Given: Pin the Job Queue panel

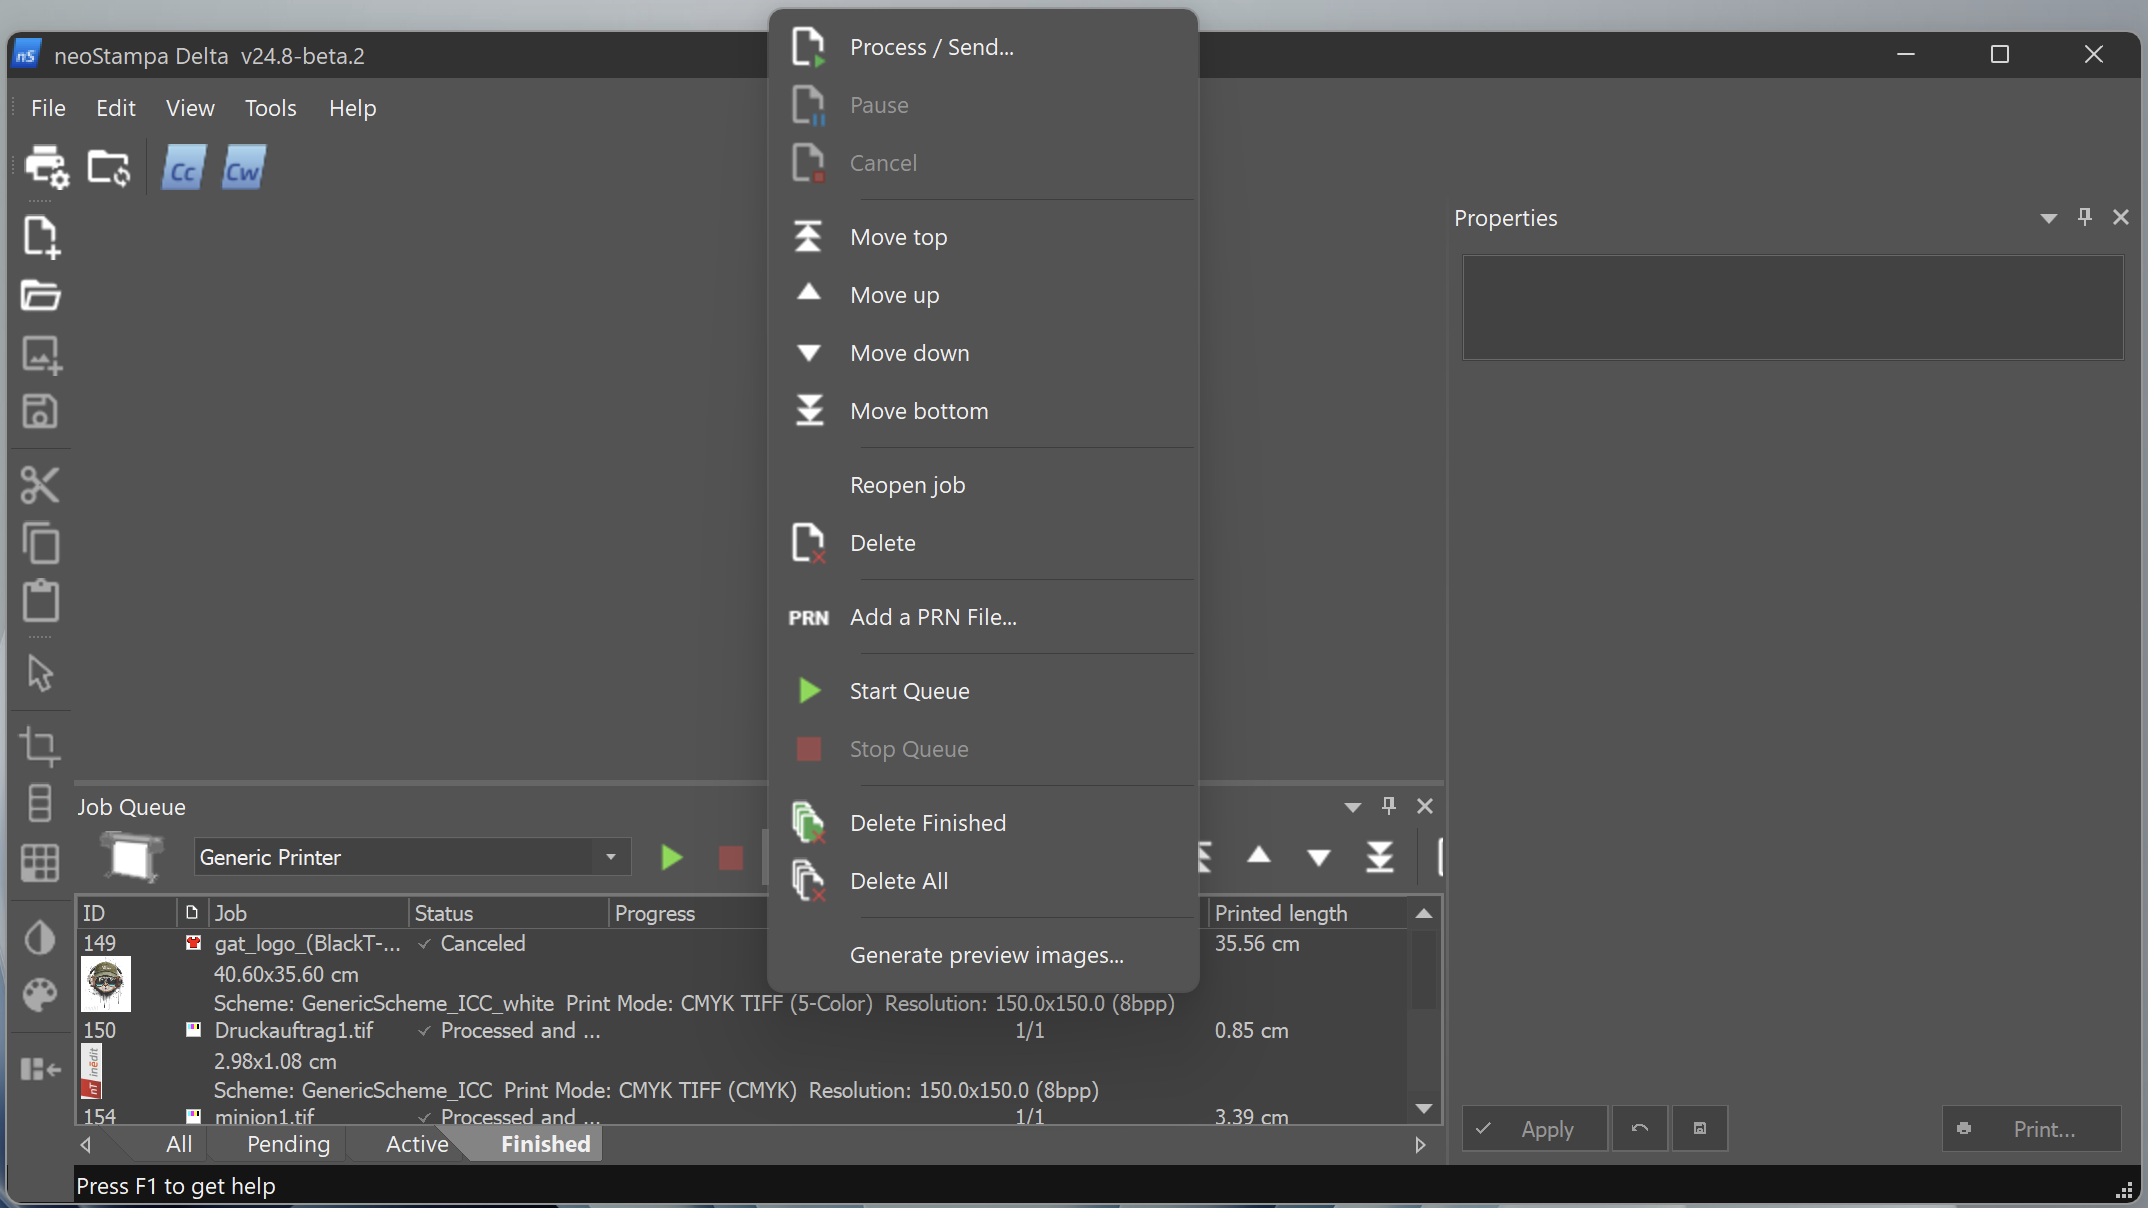Looking at the screenshot, I should point(1389,806).
